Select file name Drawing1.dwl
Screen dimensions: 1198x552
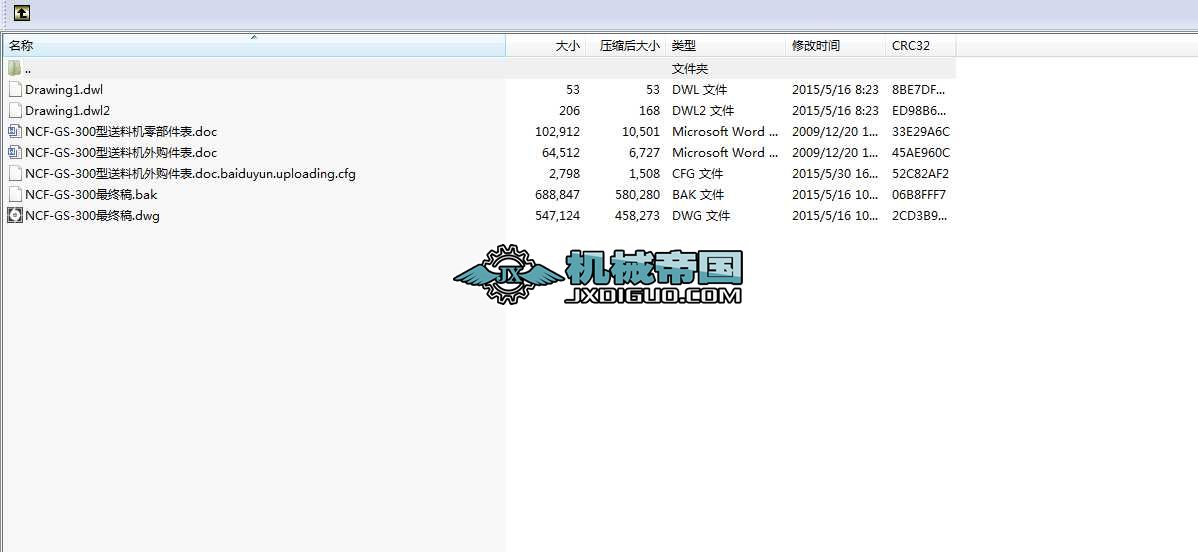tap(64, 89)
